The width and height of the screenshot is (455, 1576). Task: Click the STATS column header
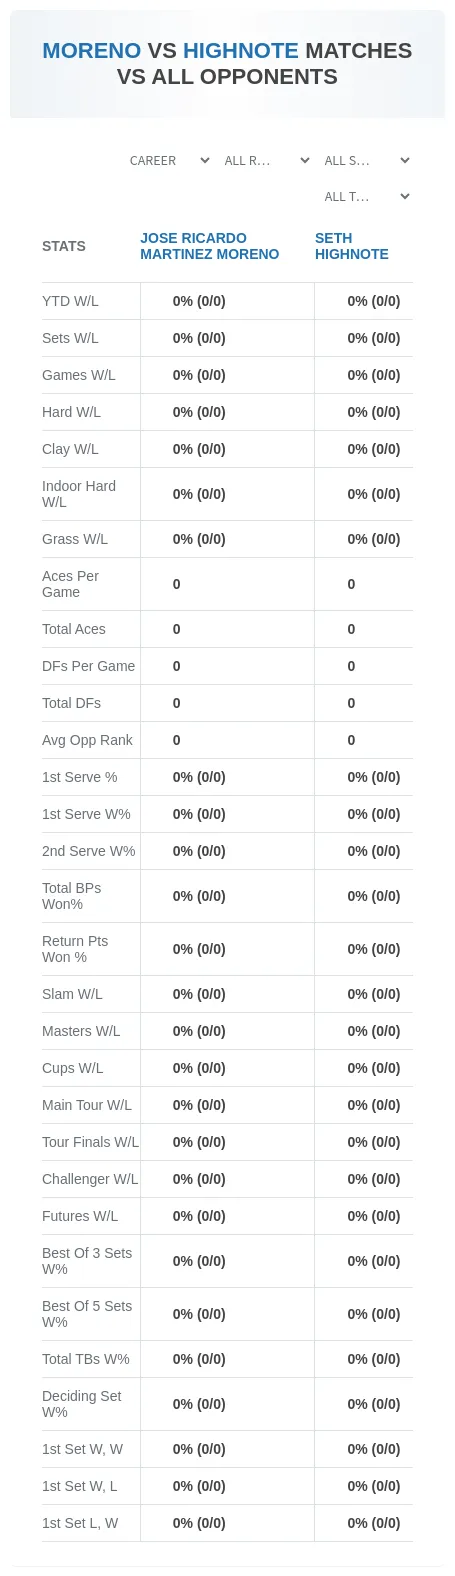[64, 246]
